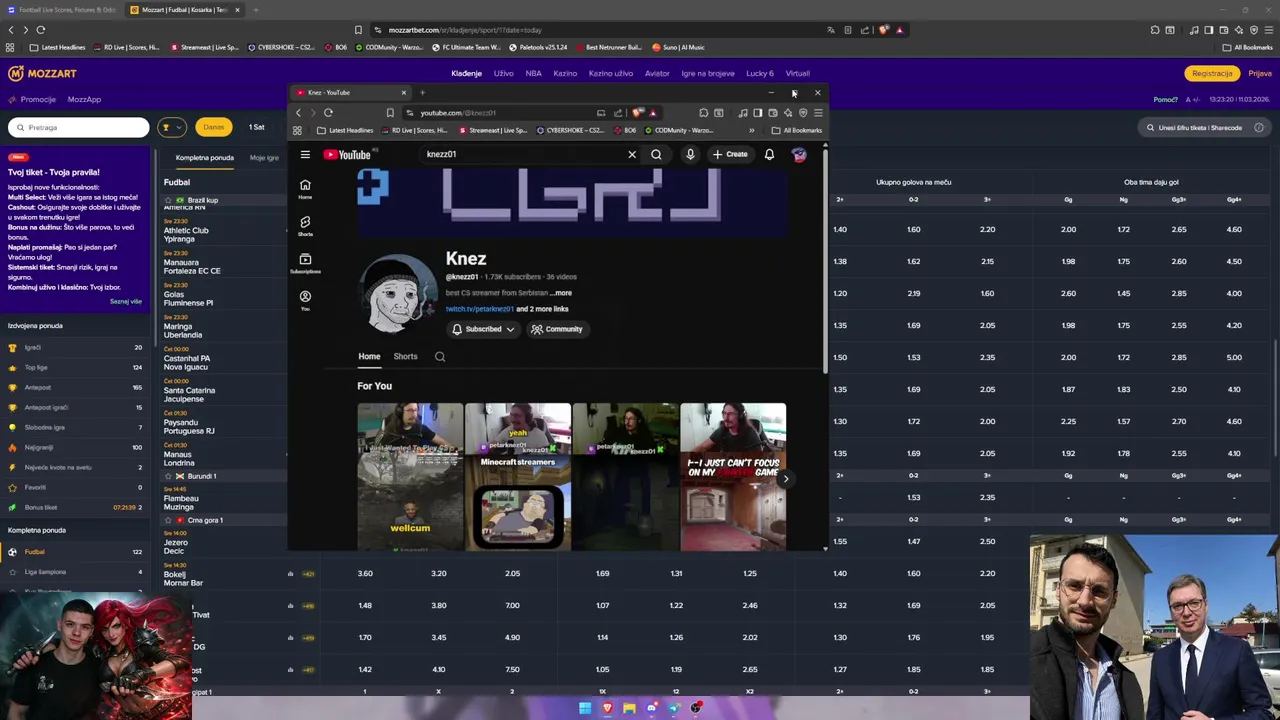This screenshot has width=1280, height=720.
Task: Open Kazino in Mozzart top menu
Action: click(565, 73)
